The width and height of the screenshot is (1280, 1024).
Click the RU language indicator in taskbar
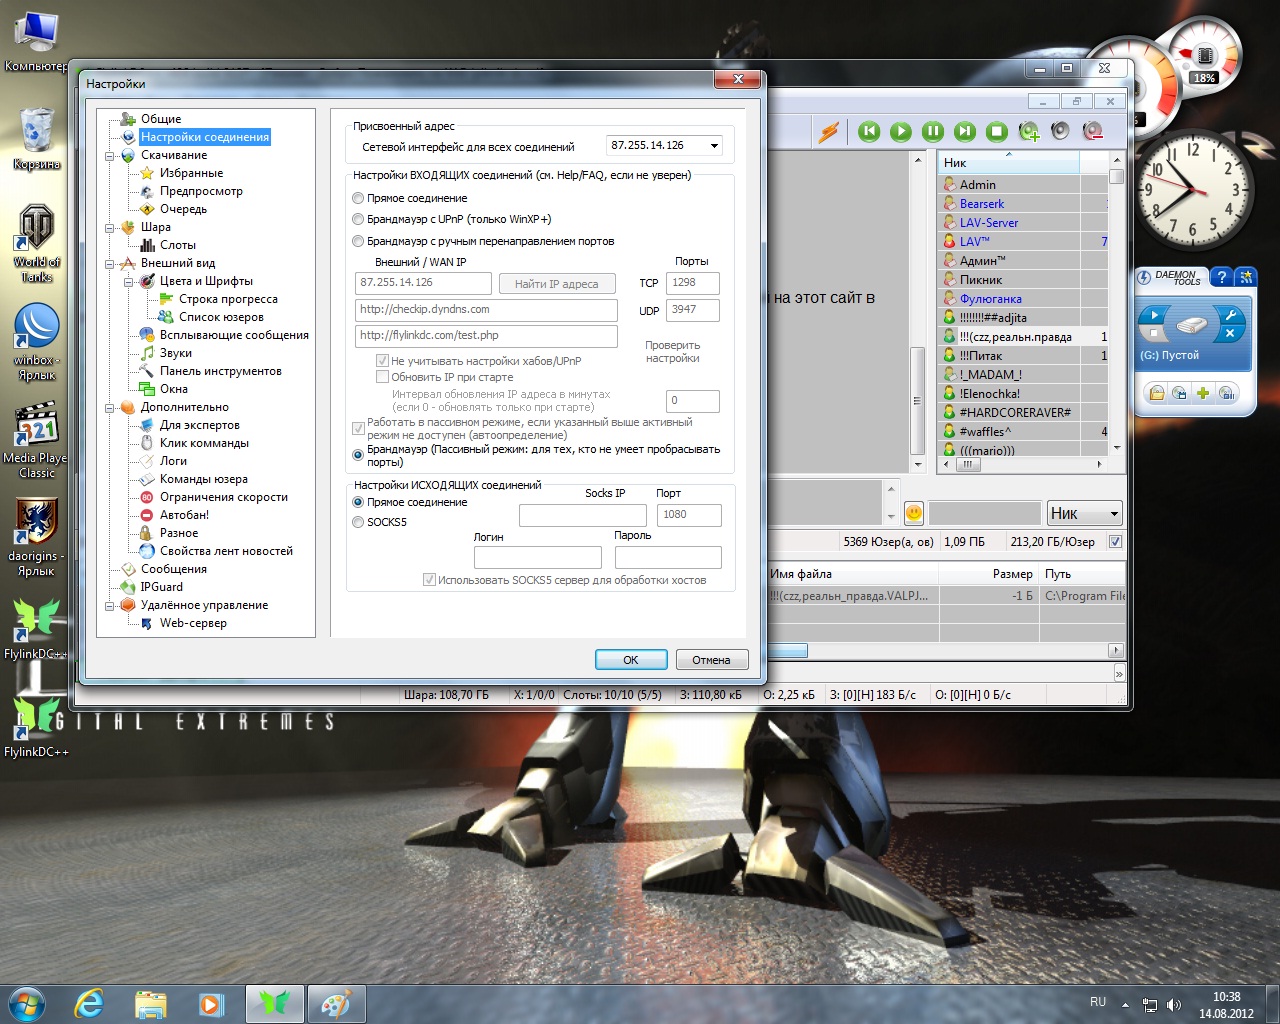[x=1098, y=1002]
